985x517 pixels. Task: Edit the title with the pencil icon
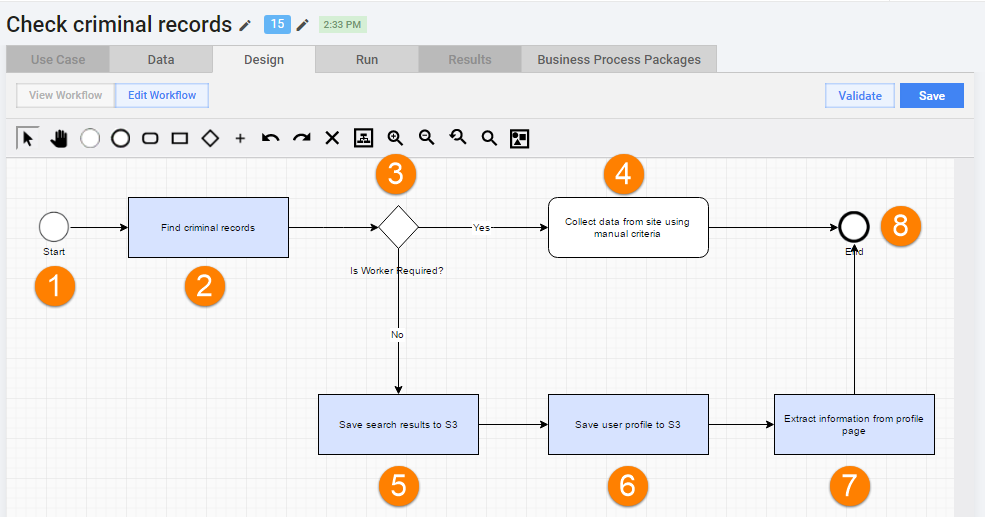tap(245, 26)
